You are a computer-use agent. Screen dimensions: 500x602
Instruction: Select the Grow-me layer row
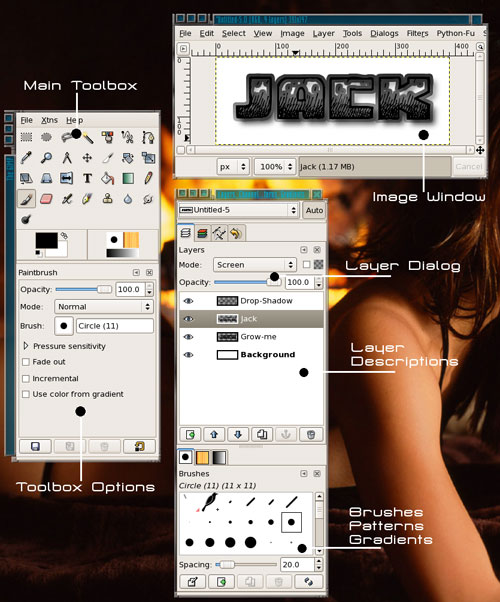point(252,337)
